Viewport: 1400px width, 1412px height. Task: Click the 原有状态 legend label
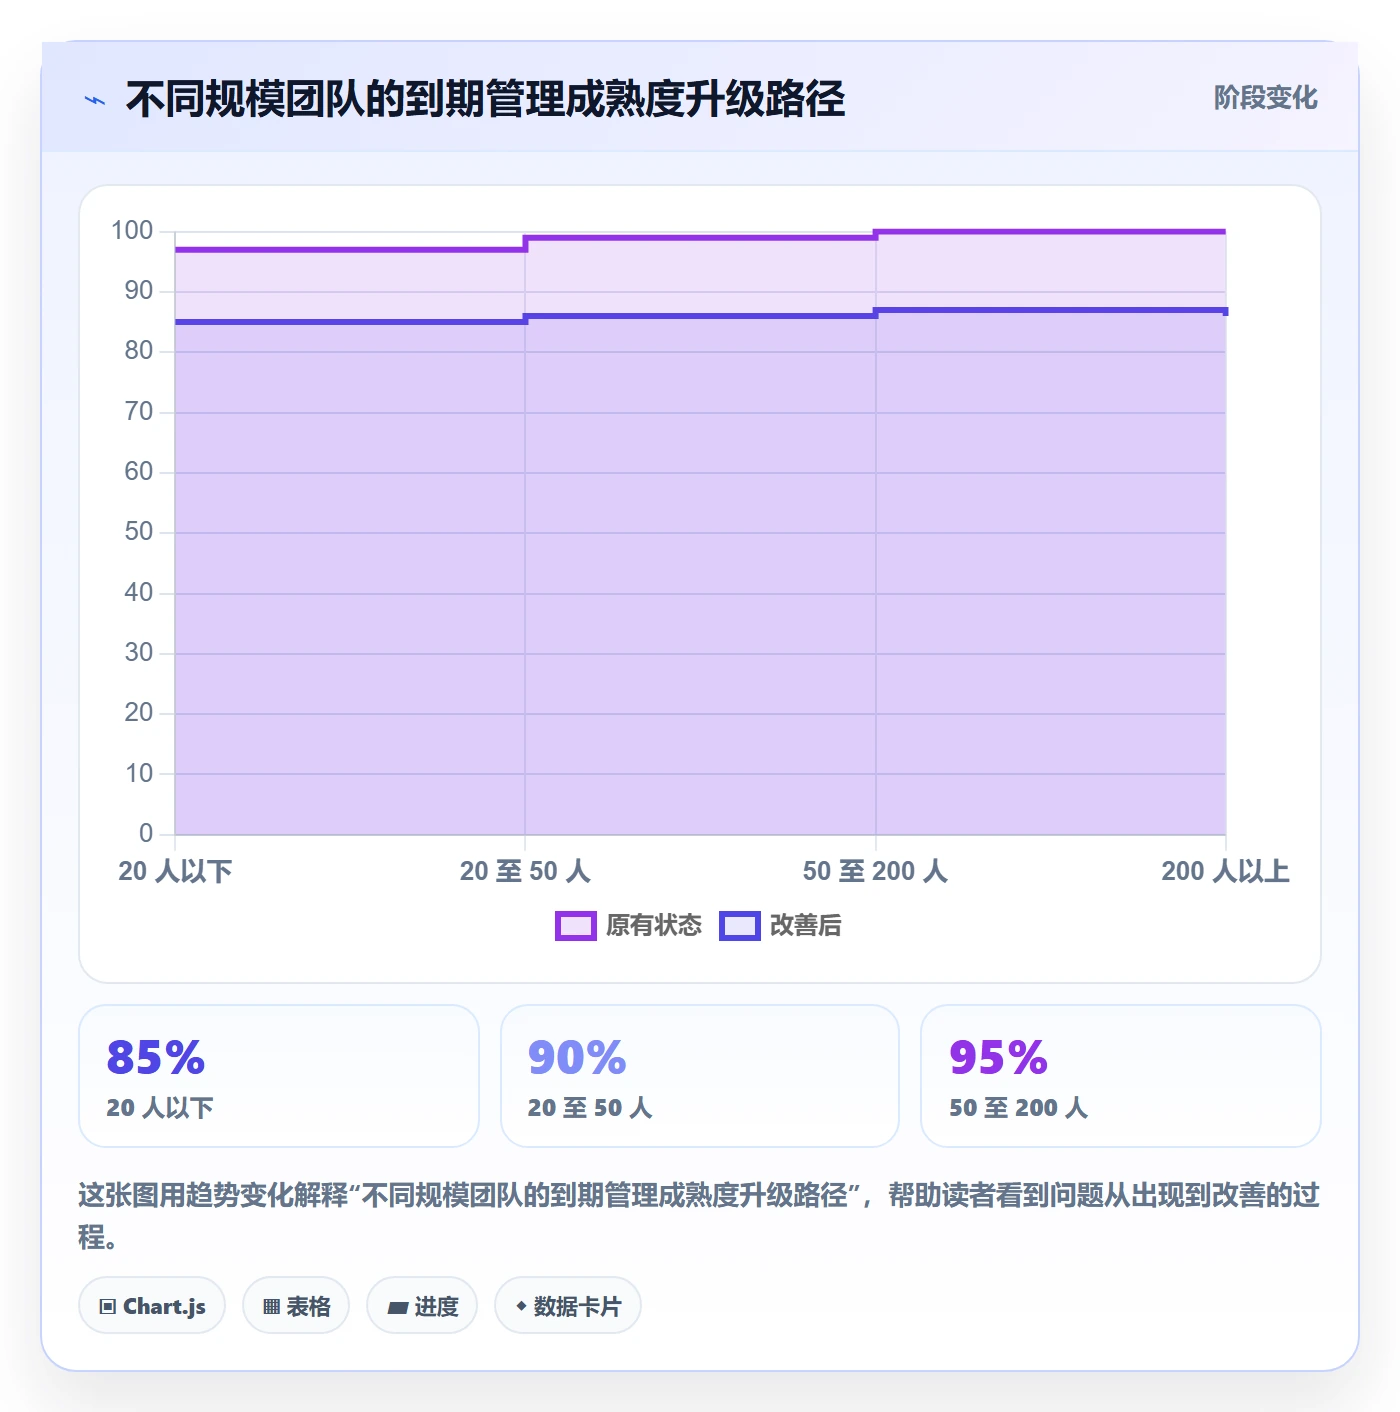pos(654,926)
